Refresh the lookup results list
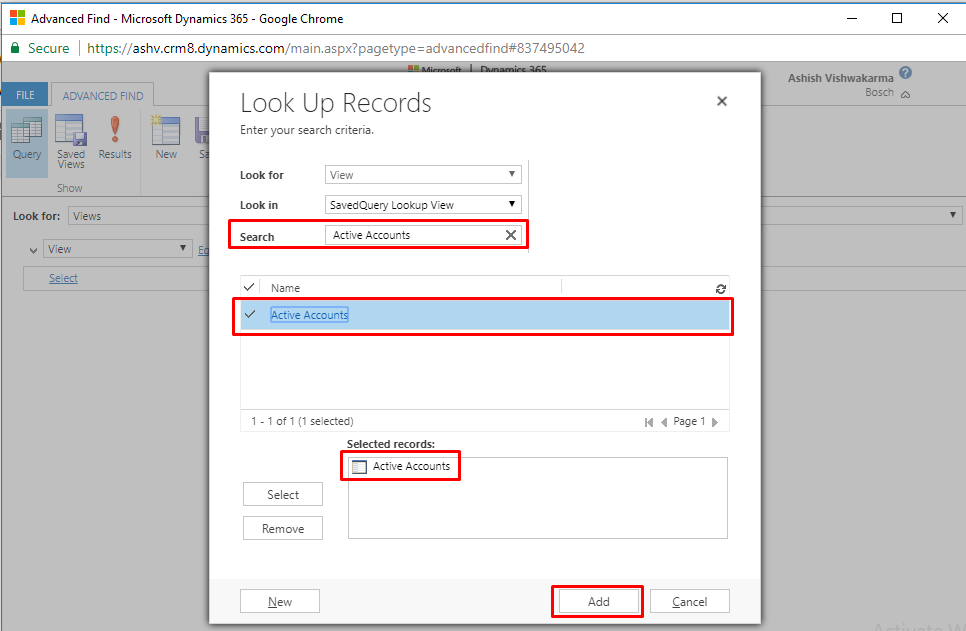This screenshot has width=966, height=631. pyautogui.click(x=720, y=288)
